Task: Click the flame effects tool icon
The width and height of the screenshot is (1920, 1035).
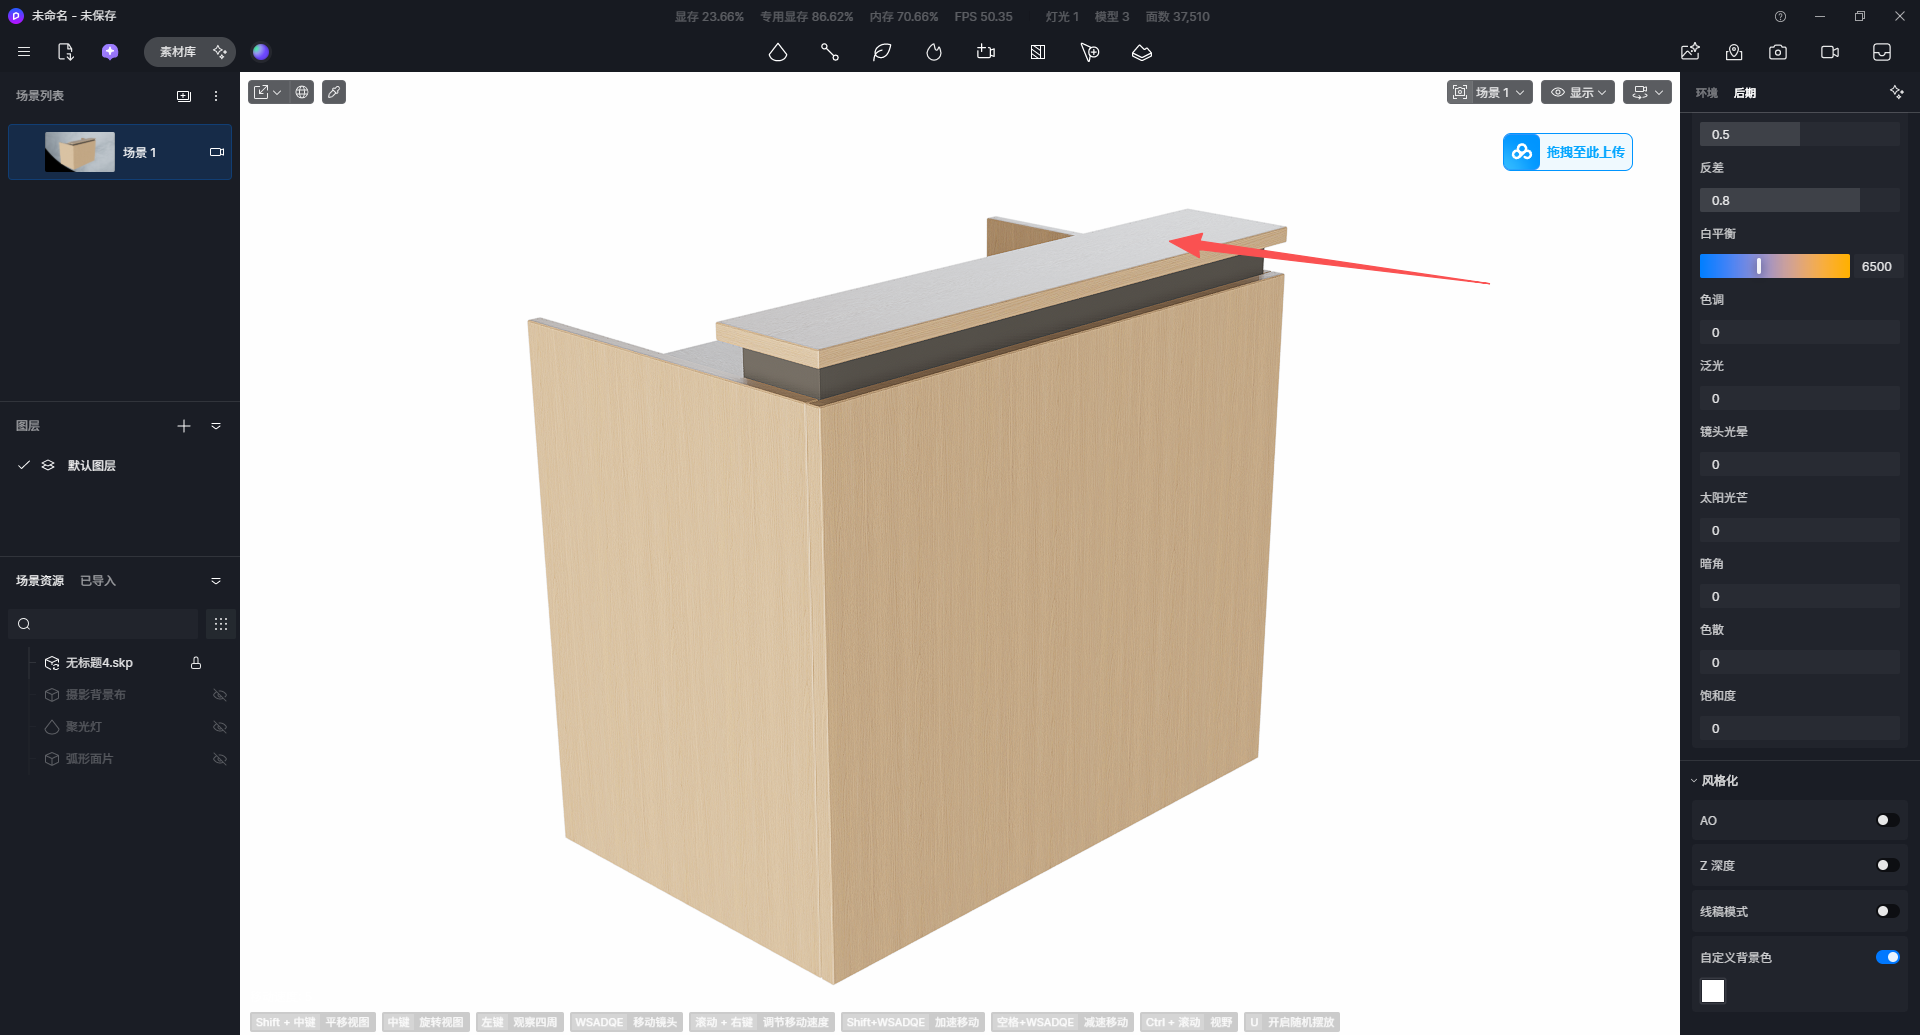Action: point(934,52)
